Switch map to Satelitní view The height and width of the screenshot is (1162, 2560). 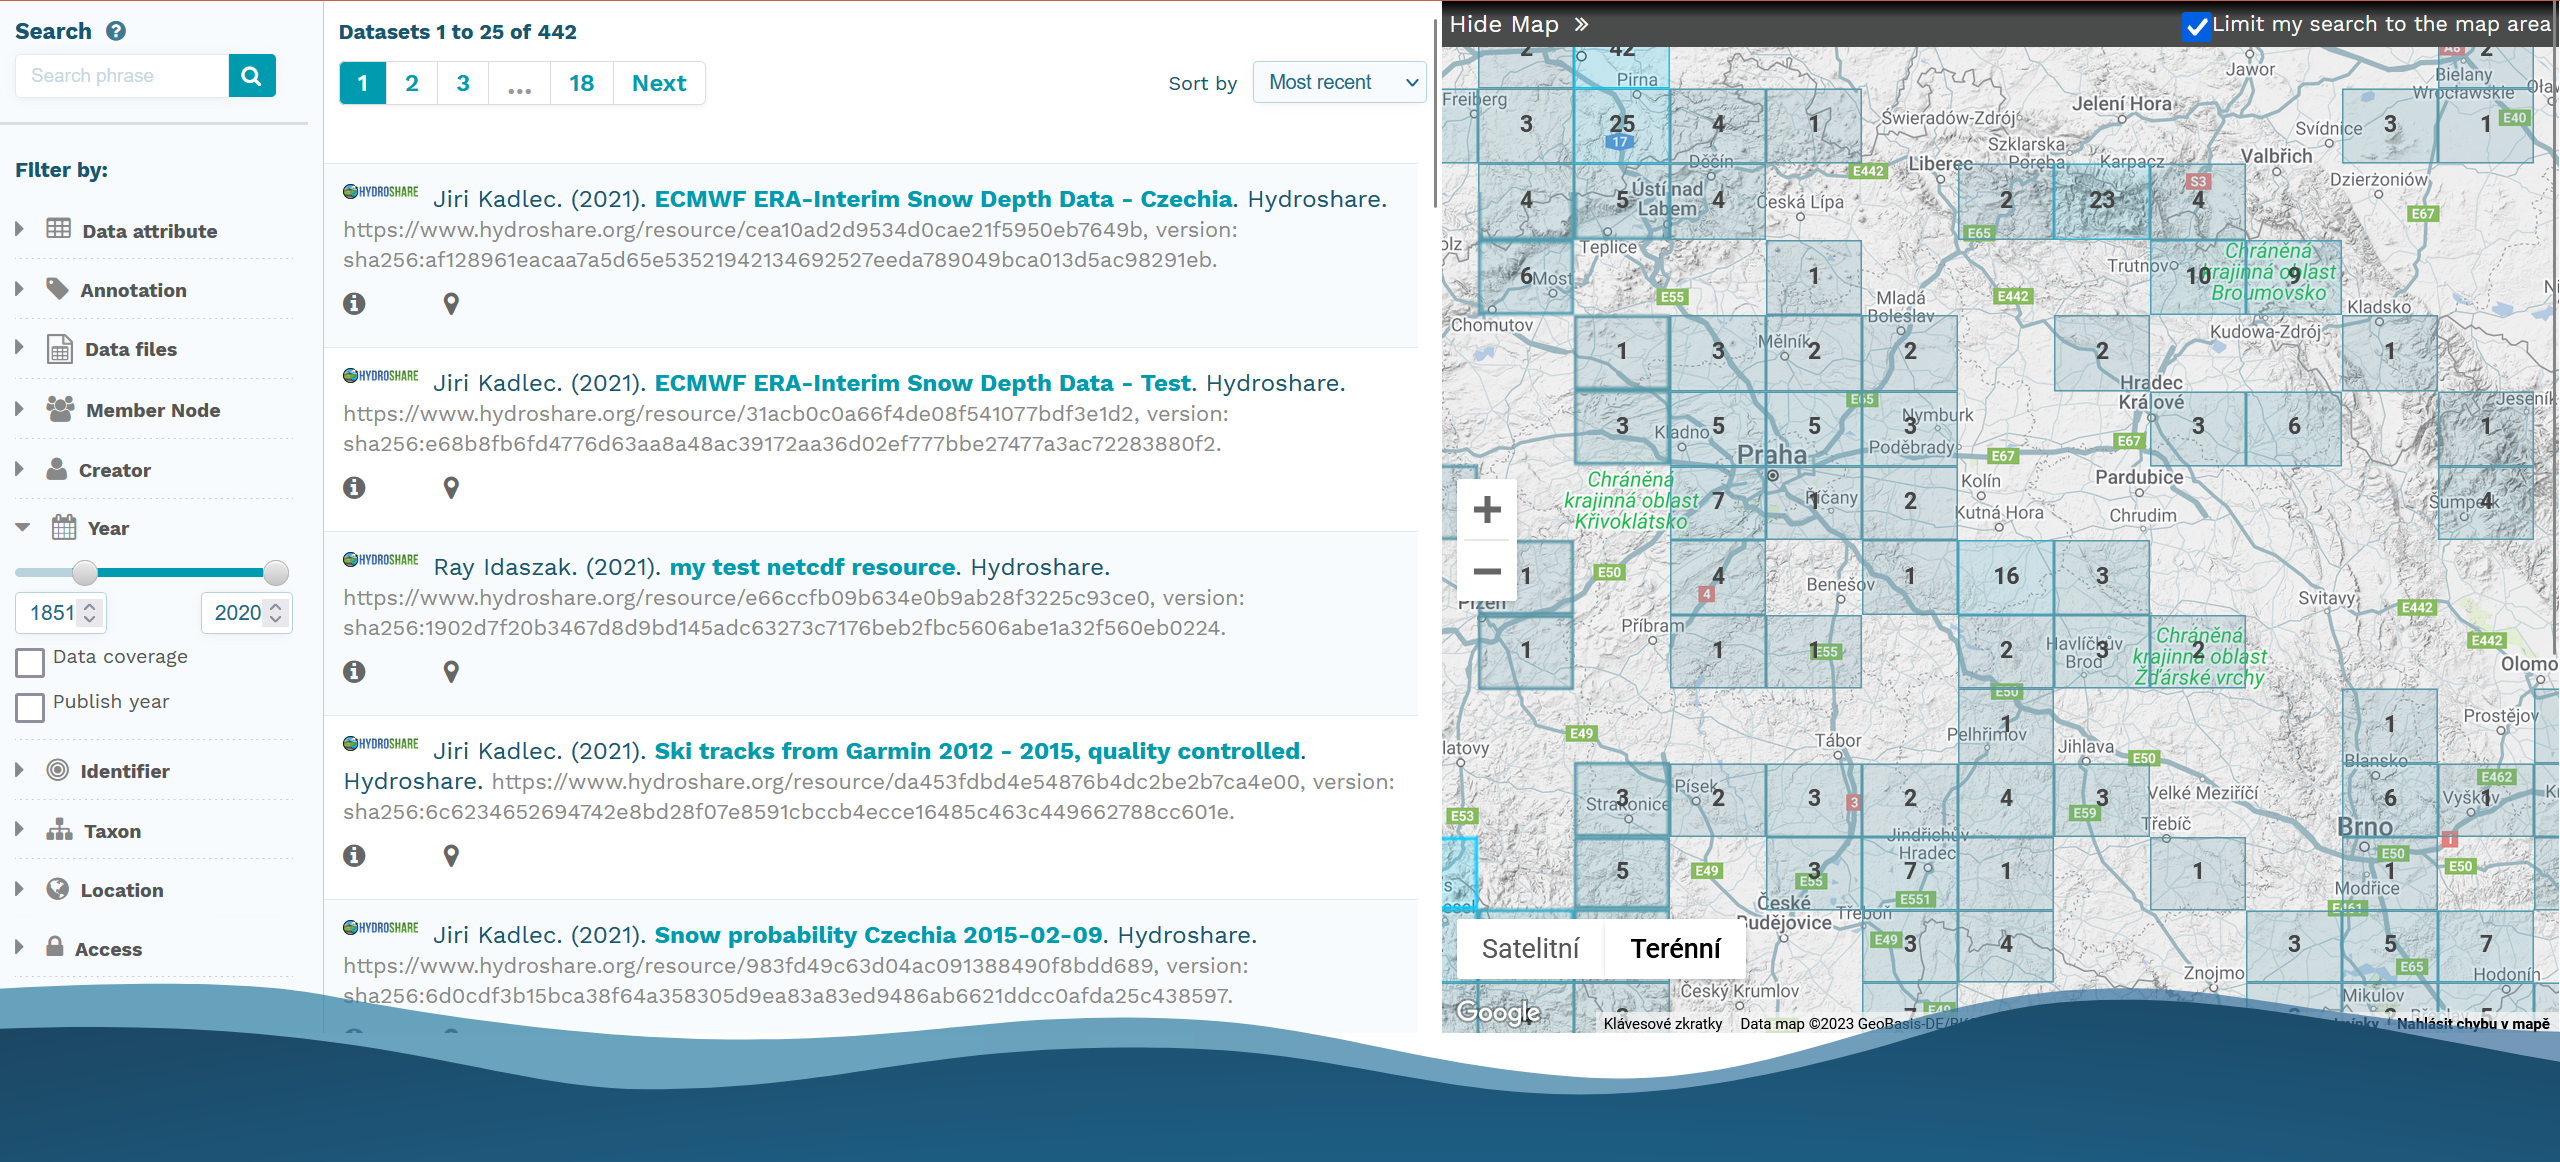point(1530,948)
